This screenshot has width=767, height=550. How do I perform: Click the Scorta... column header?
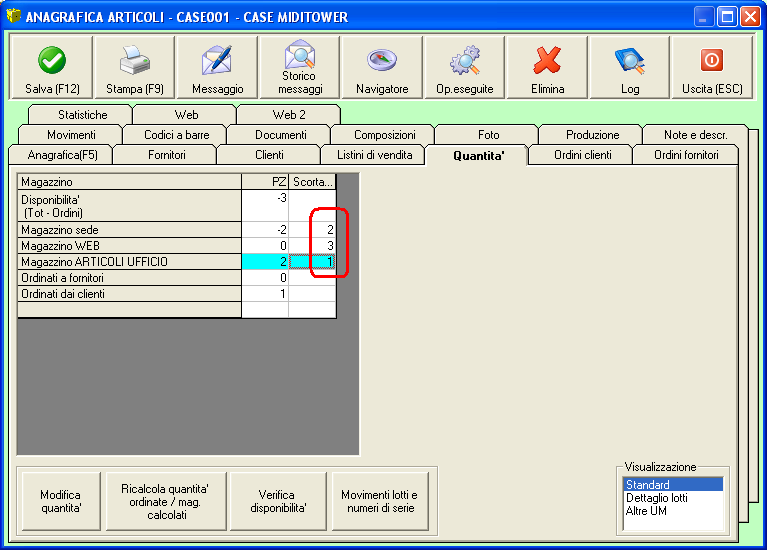tap(312, 182)
